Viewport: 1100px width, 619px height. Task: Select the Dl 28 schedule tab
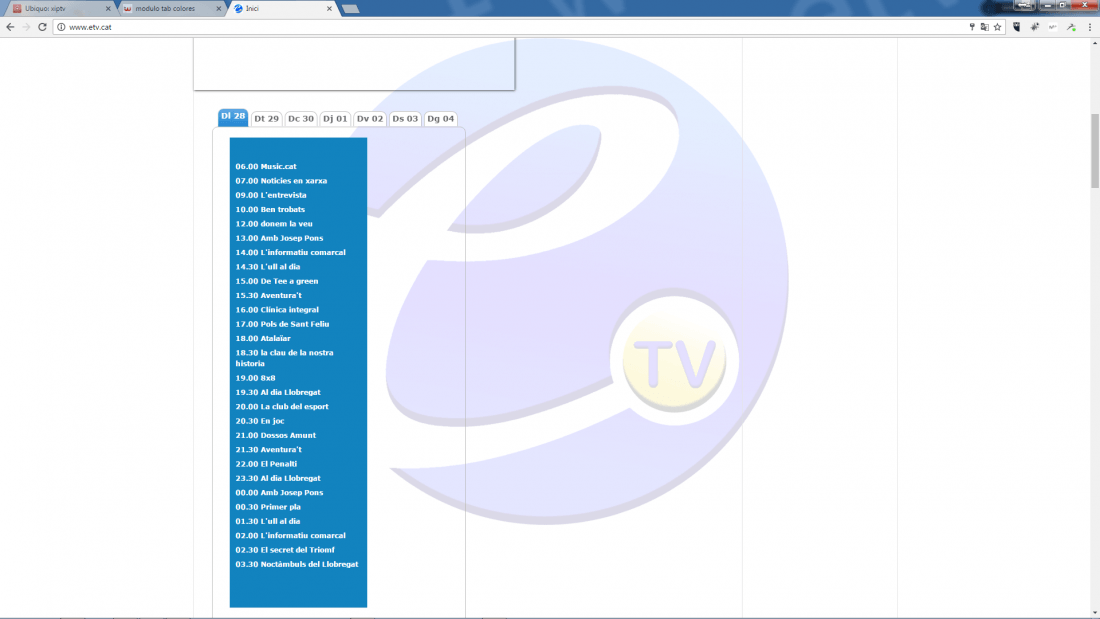pyautogui.click(x=233, y=117)
